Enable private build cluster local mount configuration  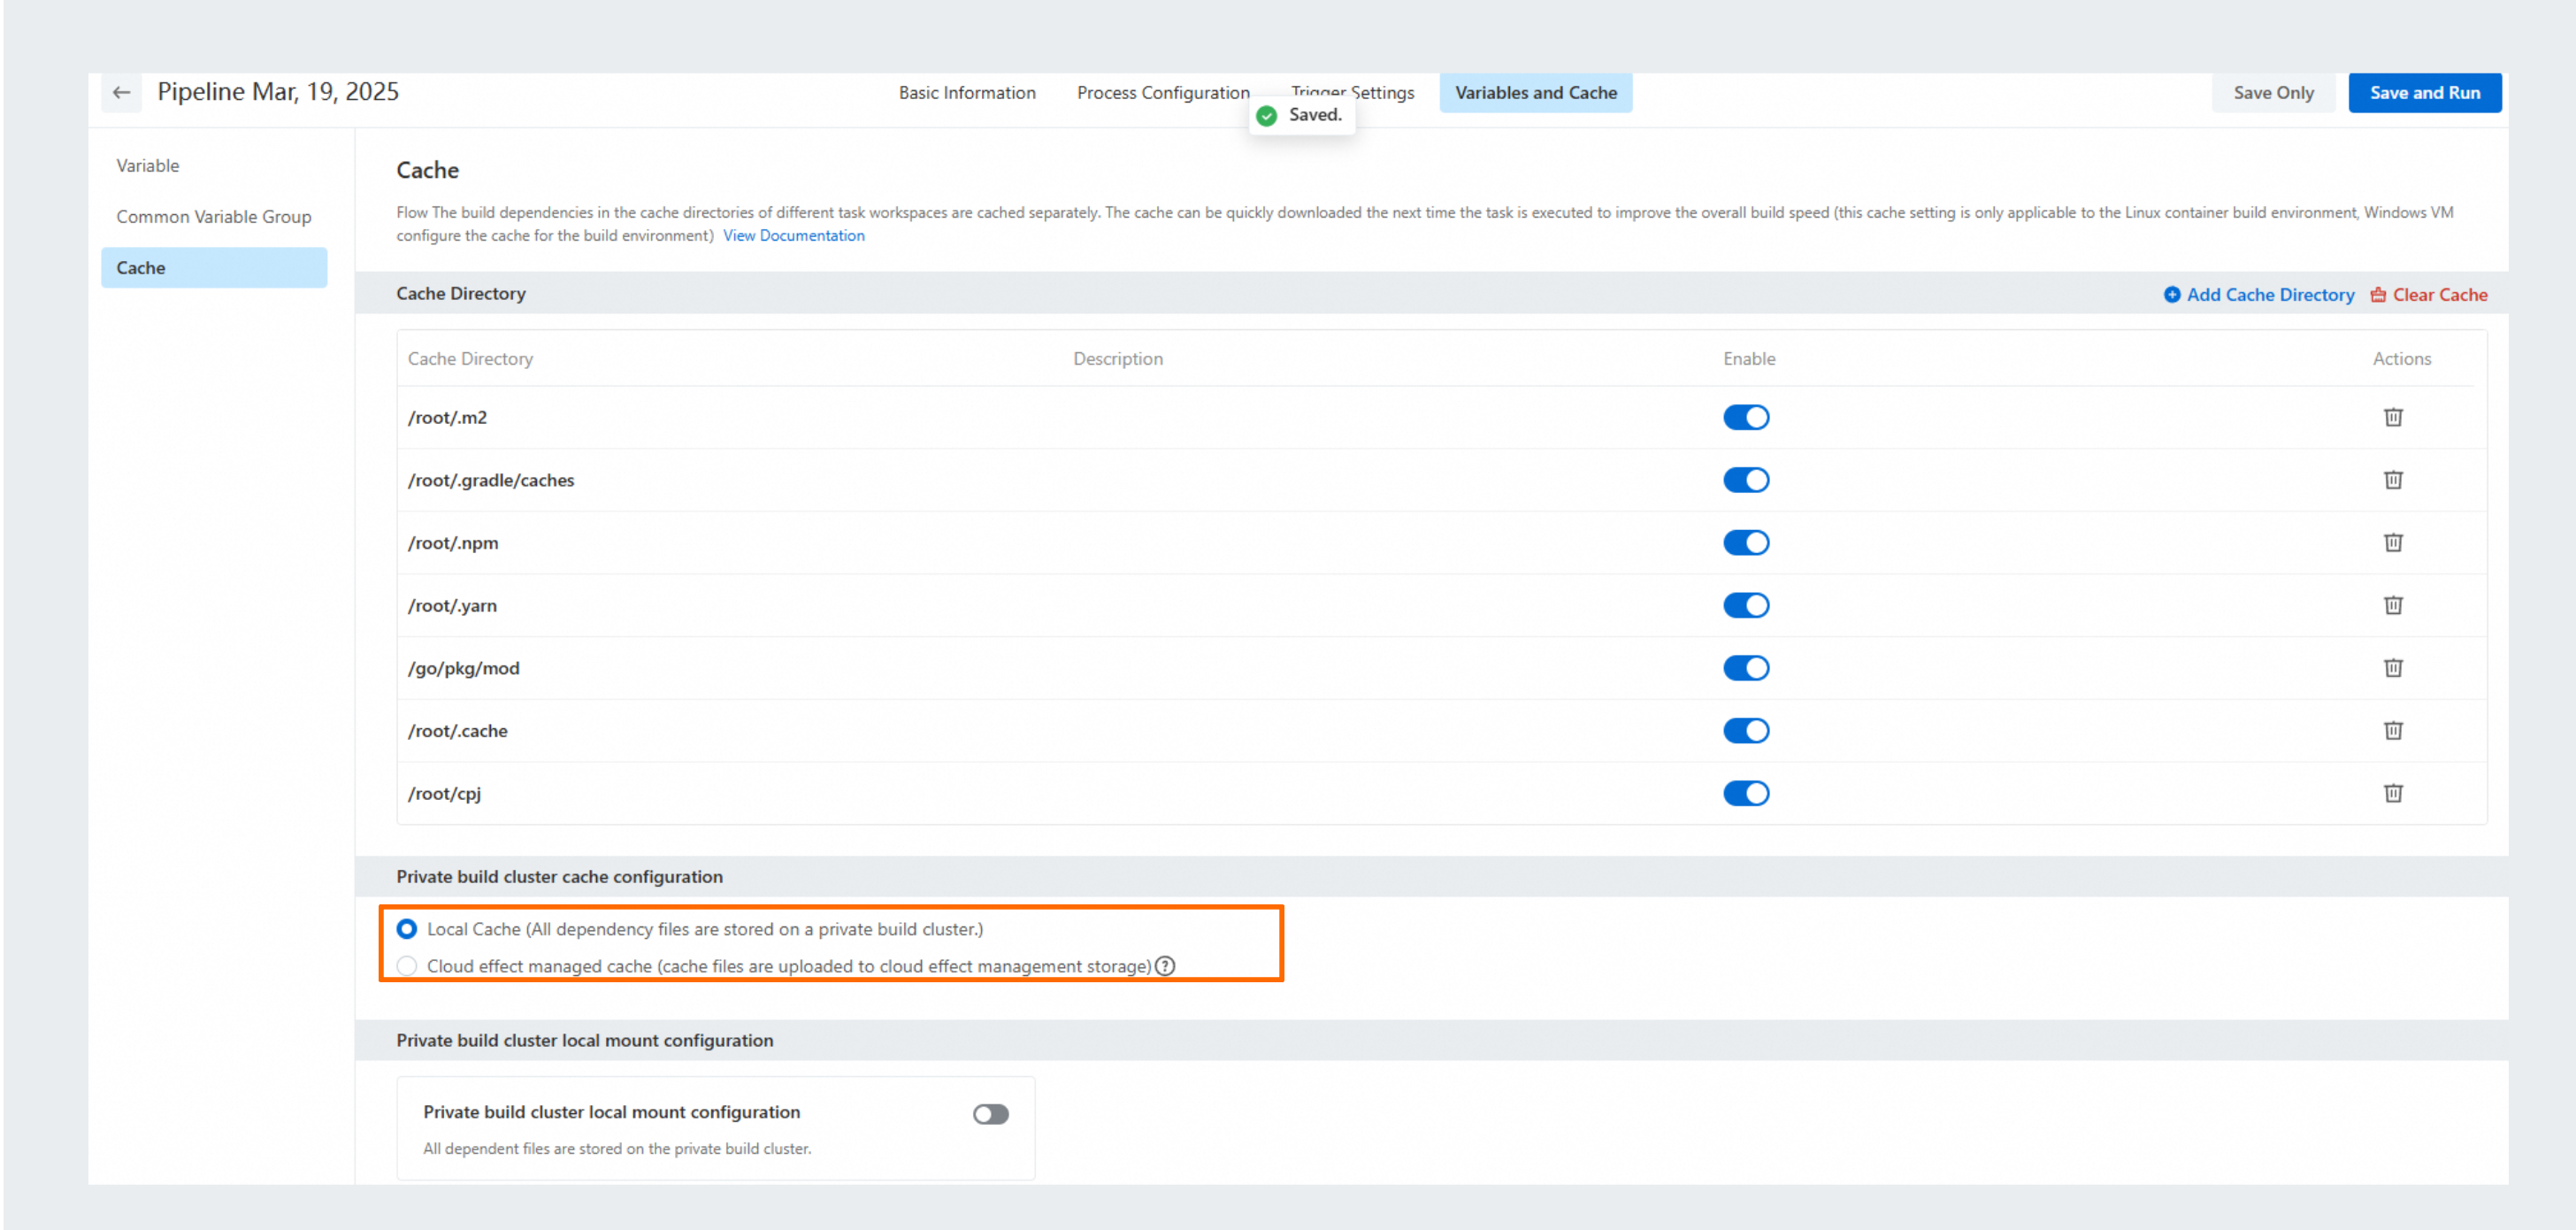(990, 1114)
